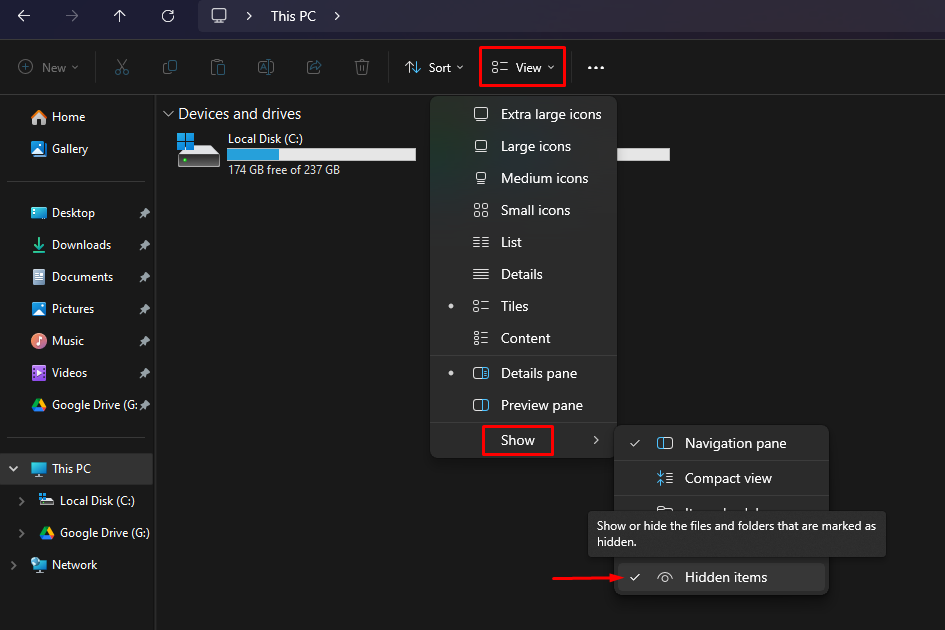
Task: Open the See more ellipsis menu
Action: [x=595, y=68]
